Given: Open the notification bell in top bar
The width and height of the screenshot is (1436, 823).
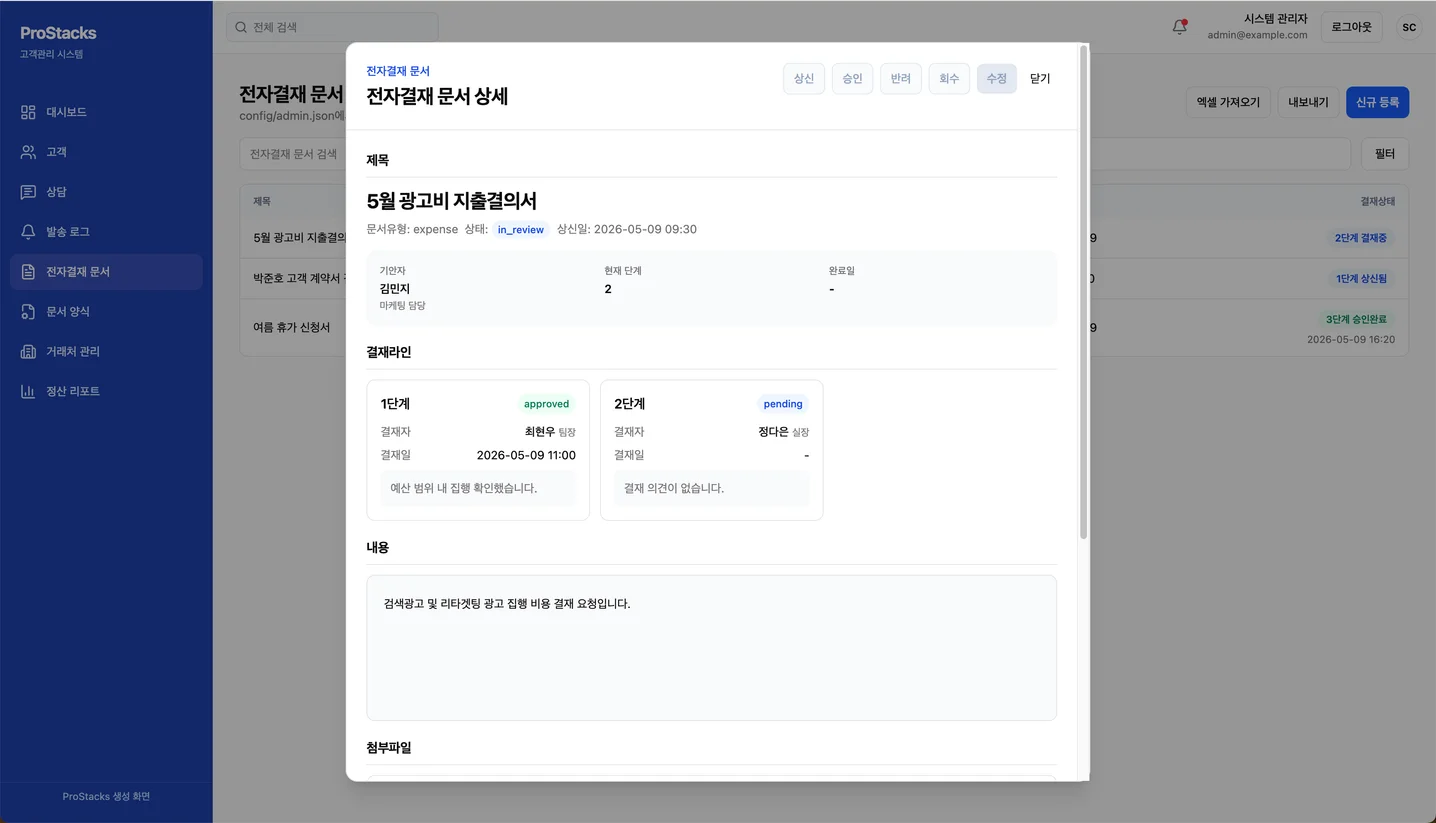Looking at the screenshot, I should (1180, 27).
